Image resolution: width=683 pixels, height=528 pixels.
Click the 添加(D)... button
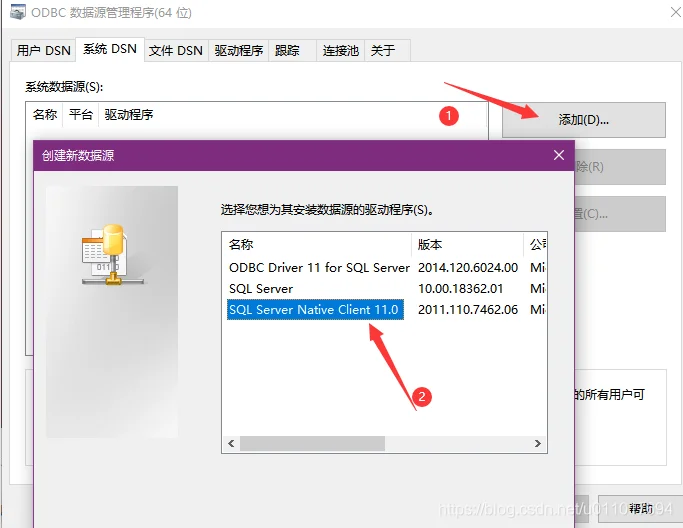584,120
